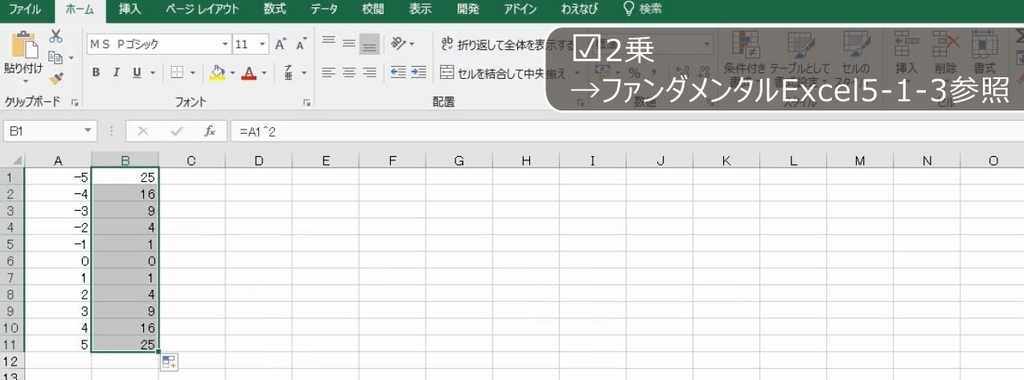Image resolution: width=1024 pixels, height=380 pixels.
Task: Click the 検索 tell-me search box
Action: coord(643,9)
